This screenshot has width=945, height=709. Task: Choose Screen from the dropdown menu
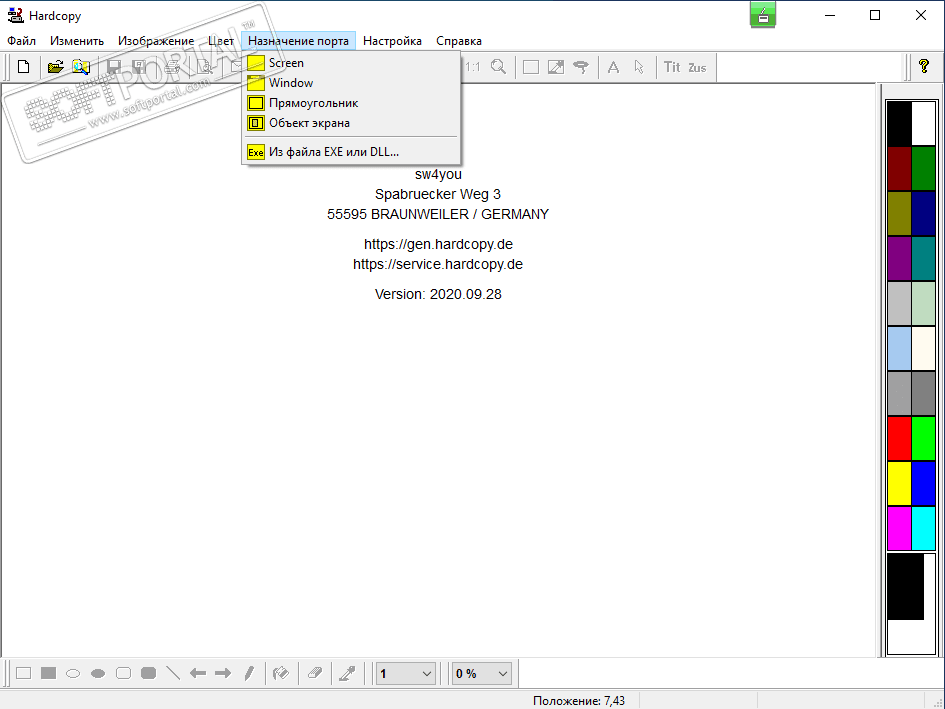pos(351,63)
